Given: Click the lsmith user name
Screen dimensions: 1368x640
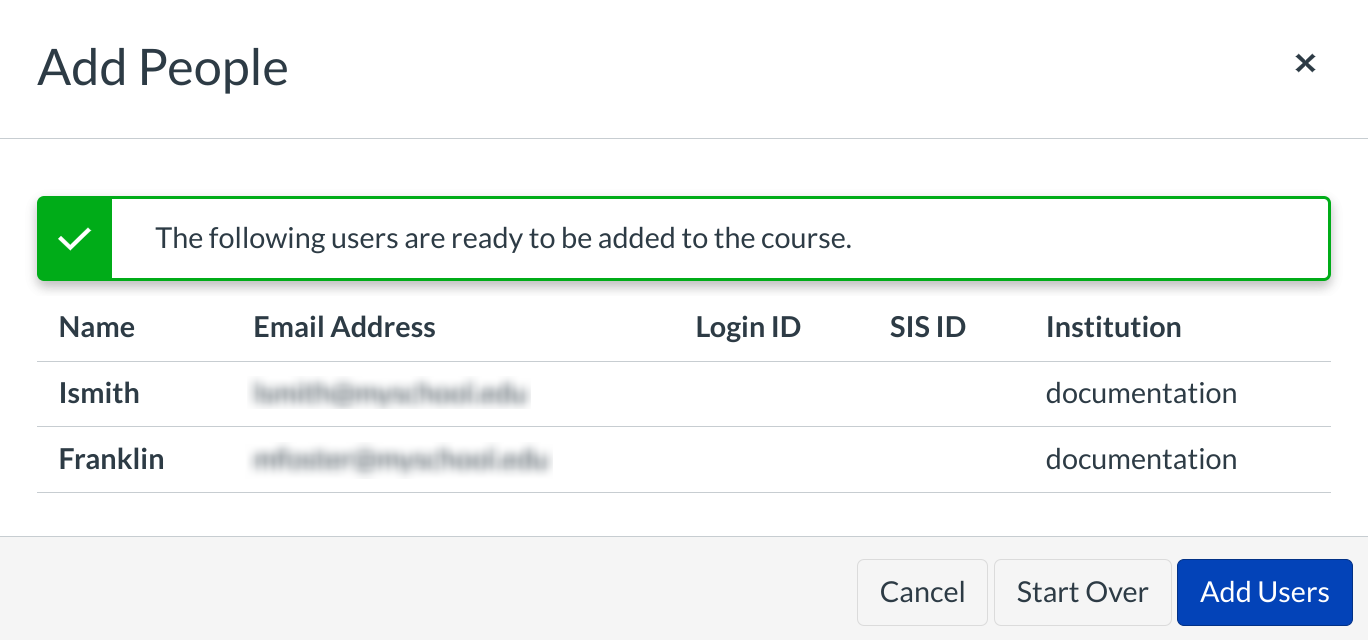Looking at the screenshot, I should click(x=99, y=393).
